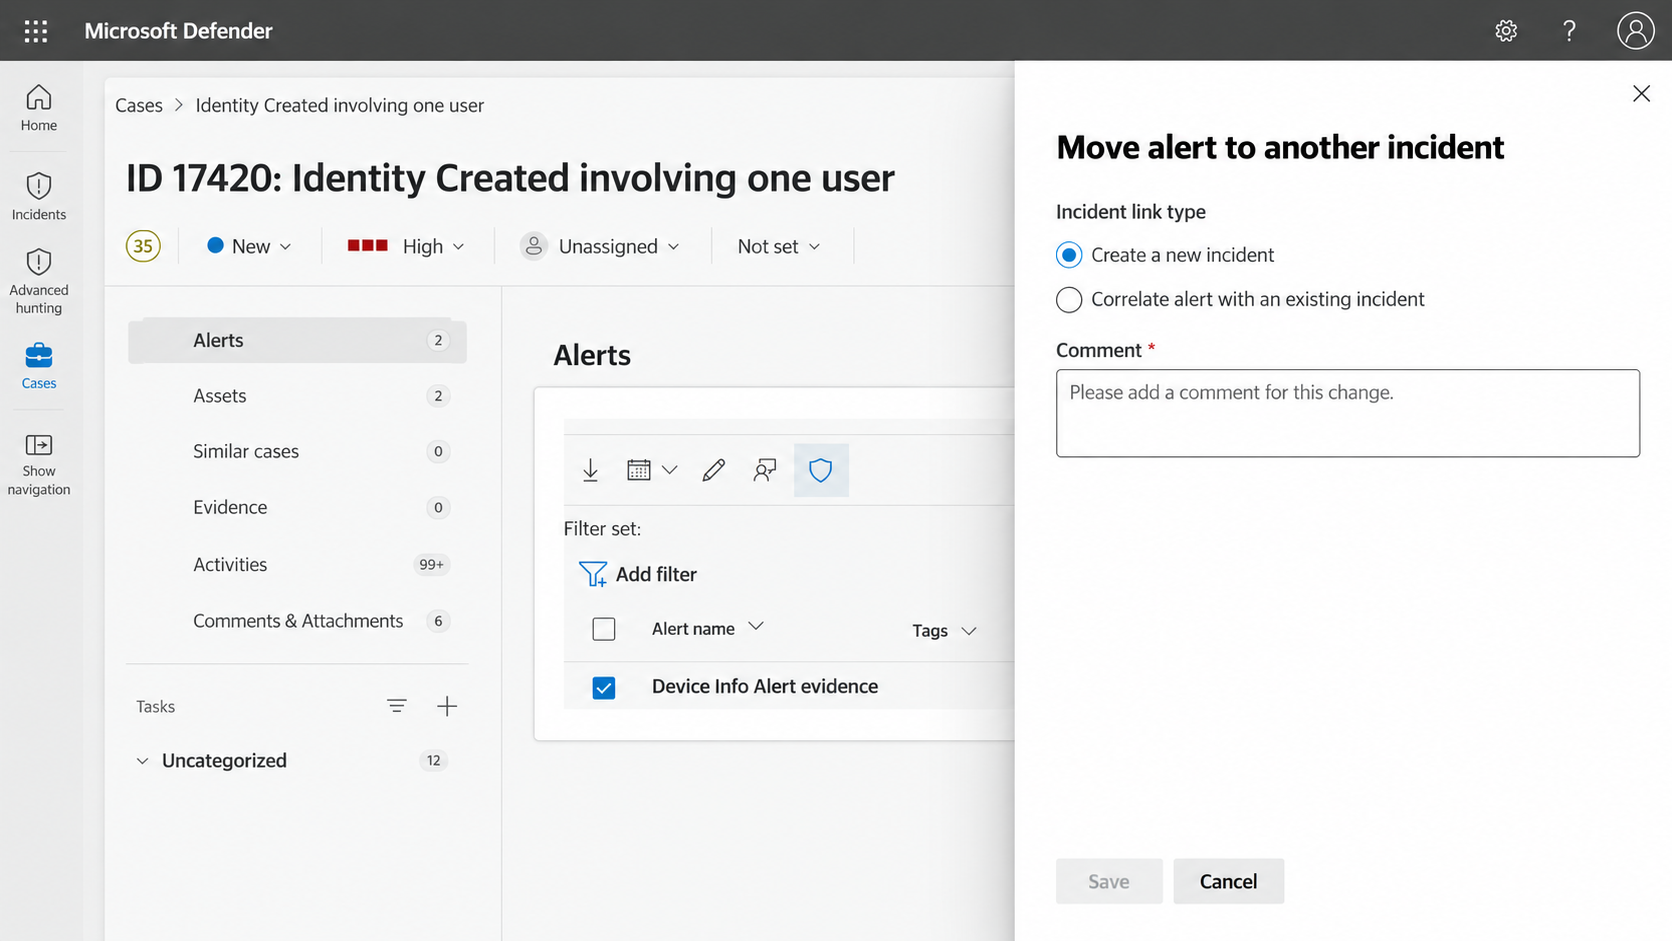Screen dimensions: 1672x941
Task: Click the red High severity indicator bars
Action: pos(367,245)
